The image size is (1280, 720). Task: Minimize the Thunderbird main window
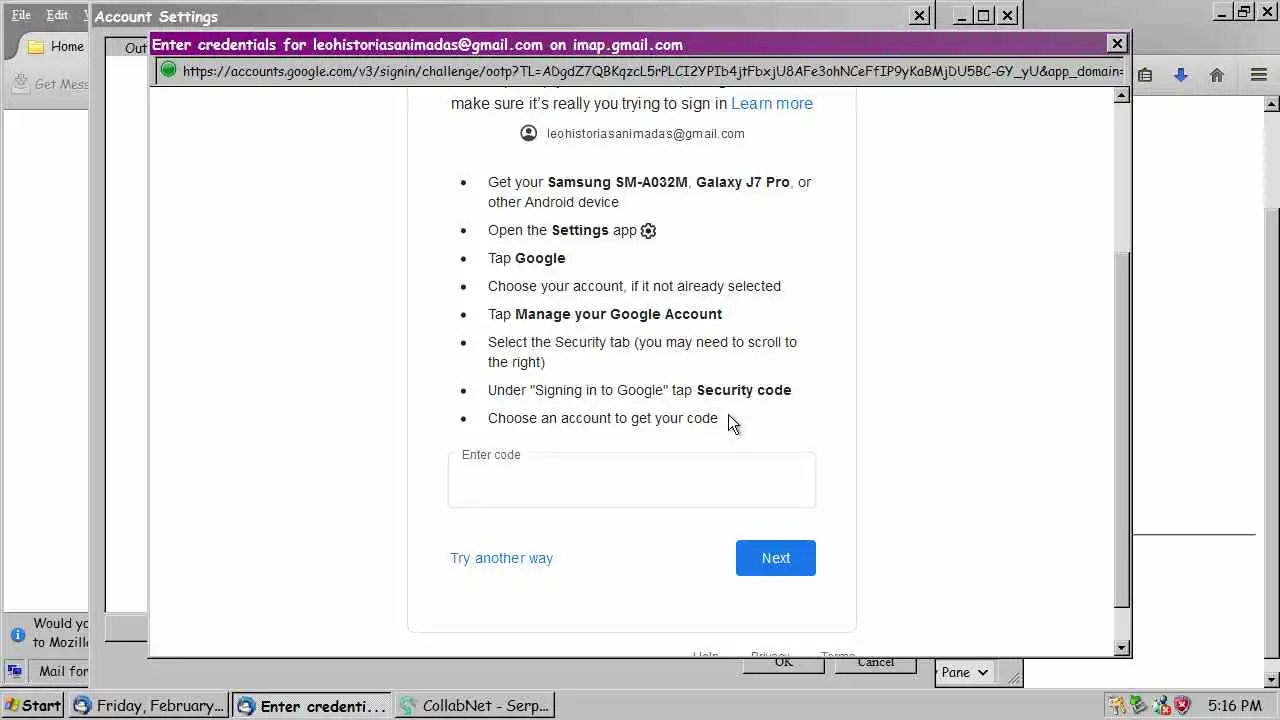(x=1223, y=12)
